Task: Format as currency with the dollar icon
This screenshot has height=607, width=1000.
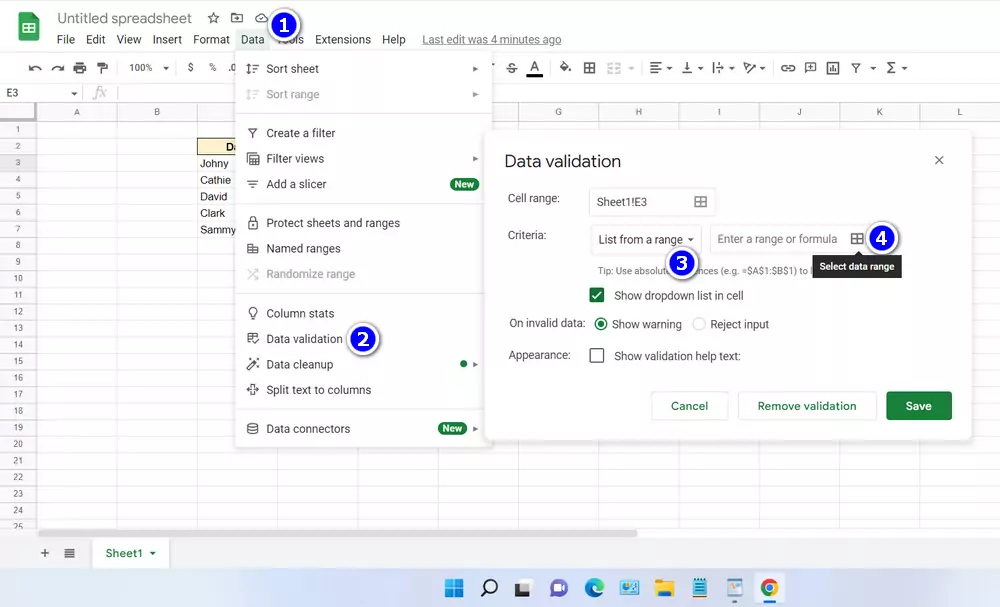Action: [x=190, y=68]
